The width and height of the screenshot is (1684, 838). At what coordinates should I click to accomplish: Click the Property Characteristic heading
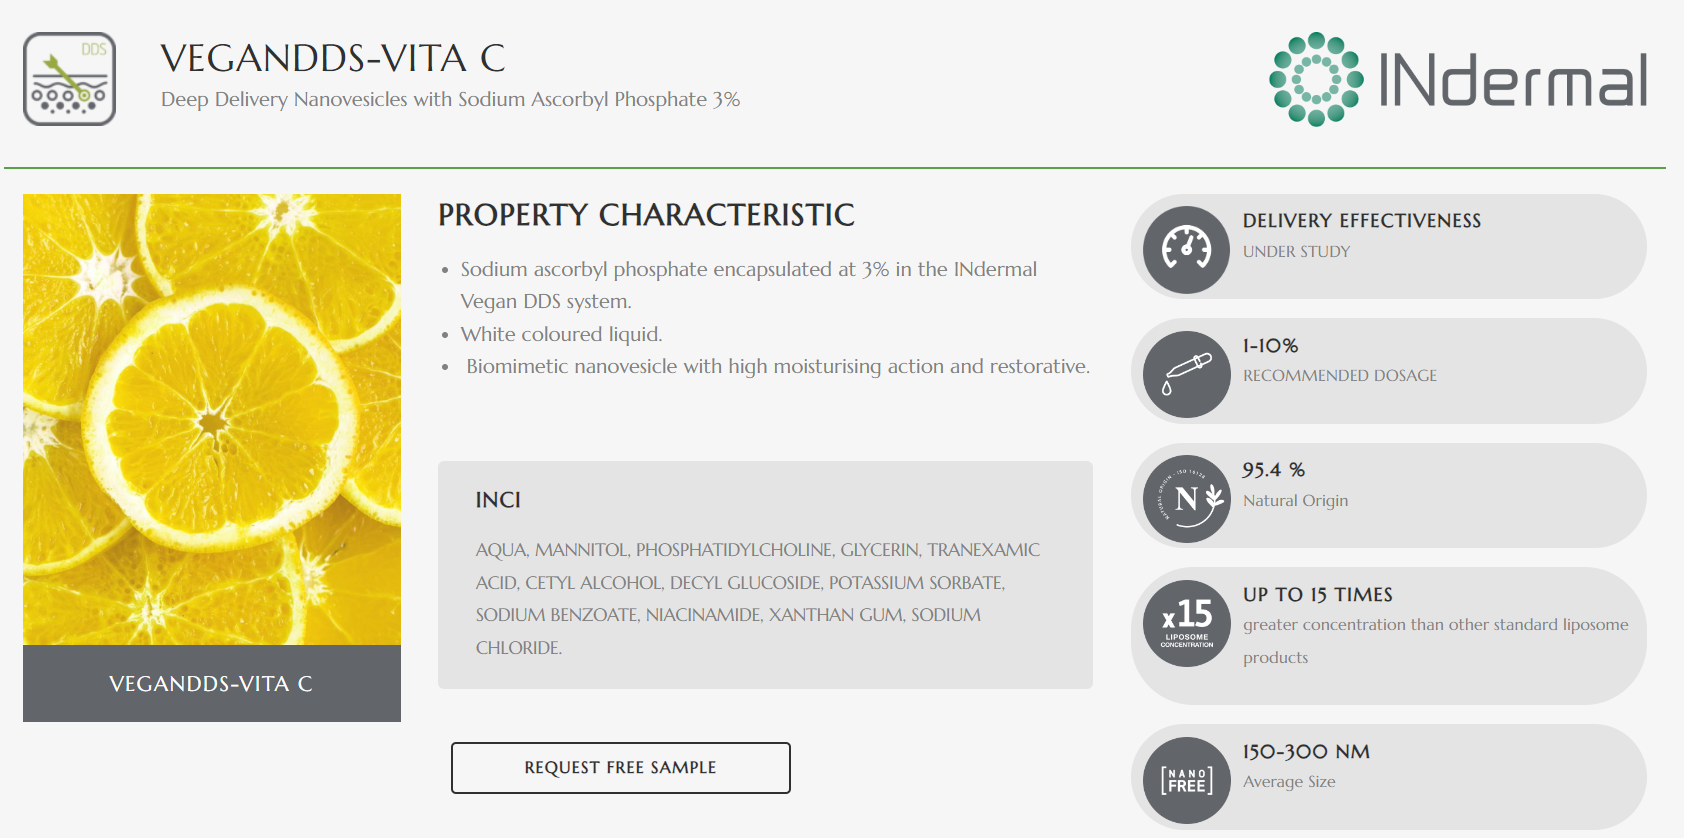tap(646, 215)
